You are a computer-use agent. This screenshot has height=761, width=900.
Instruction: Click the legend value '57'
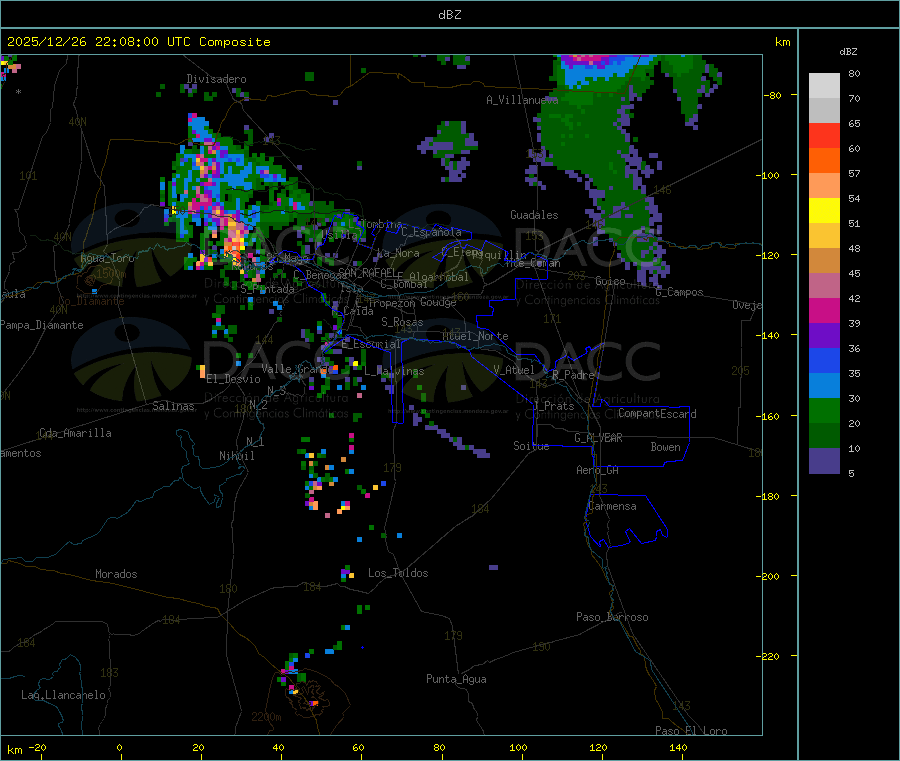click(x=854, y=173)
